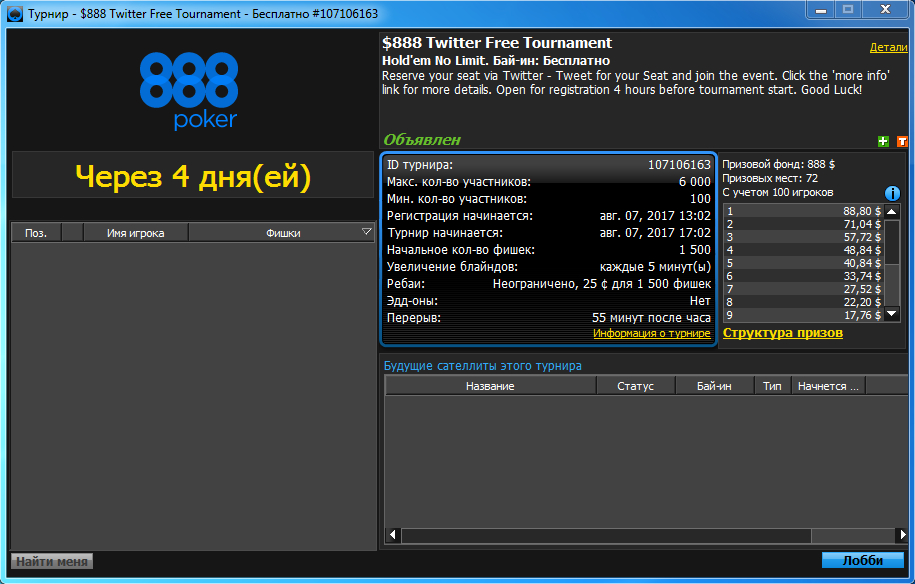The width and height of the screenshot is (915, 584).
Task: Click the Бай-ин column header
Action: point(714,386)
